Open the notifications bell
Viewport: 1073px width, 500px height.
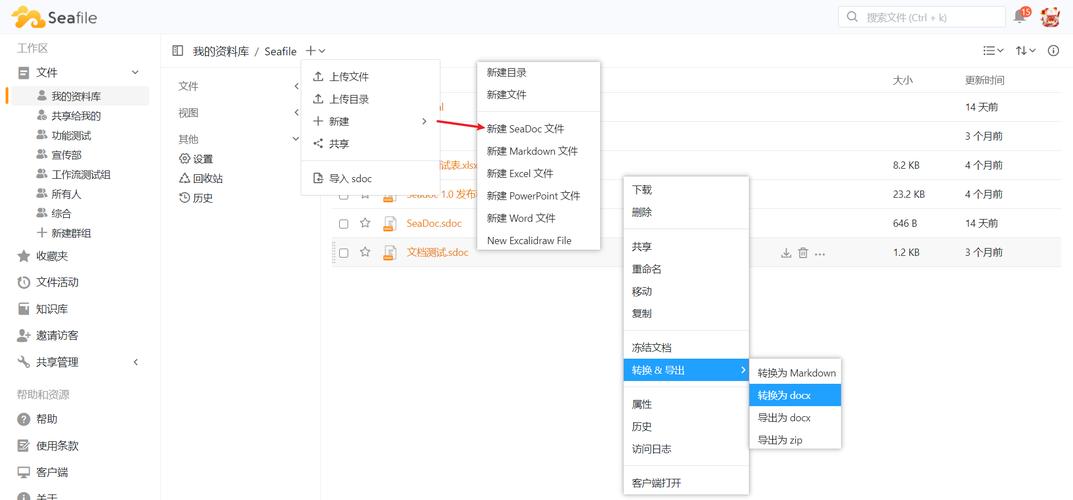[x=1020, y=17]
